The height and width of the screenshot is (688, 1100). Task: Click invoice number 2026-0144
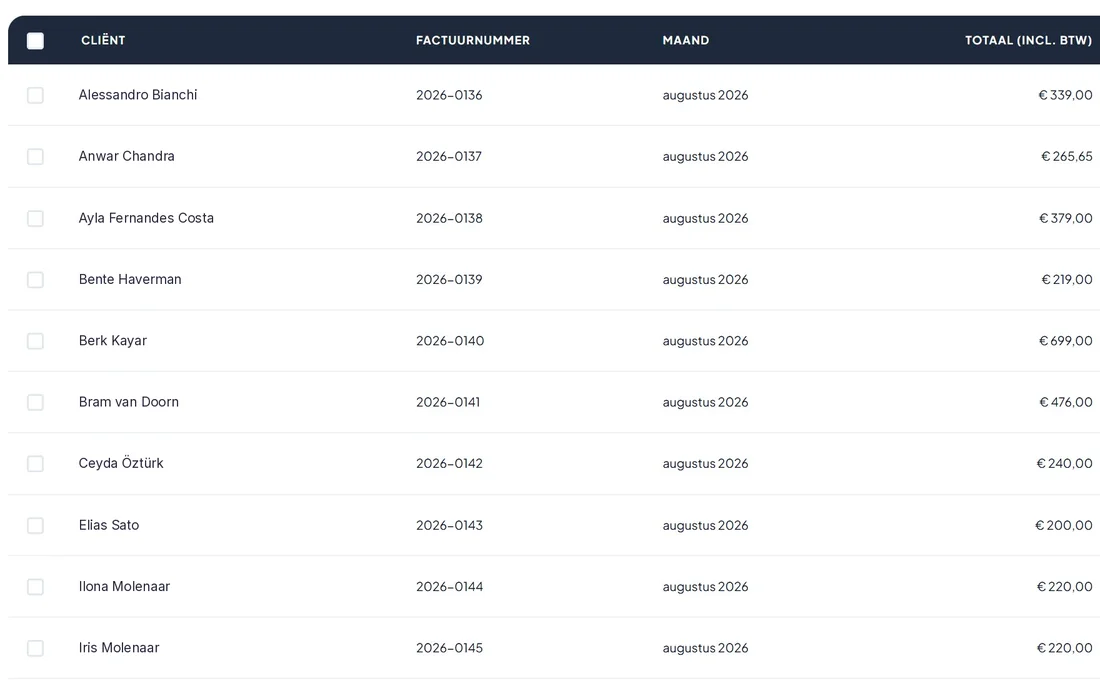point(450,586)
